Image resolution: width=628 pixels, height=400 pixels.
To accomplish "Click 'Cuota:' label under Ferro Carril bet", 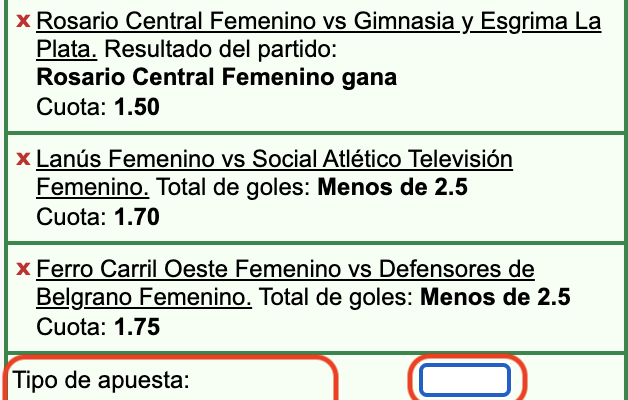I will click(71, 325).
